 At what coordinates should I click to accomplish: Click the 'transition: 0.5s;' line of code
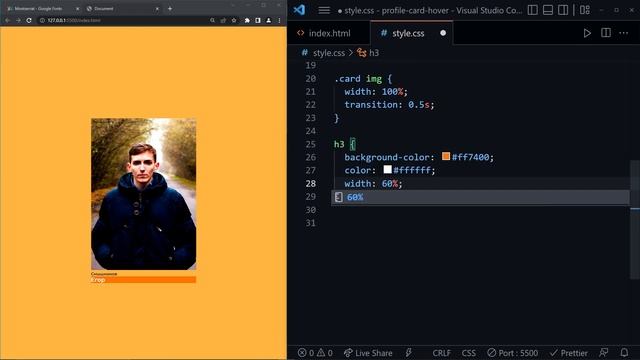[389, 105]
